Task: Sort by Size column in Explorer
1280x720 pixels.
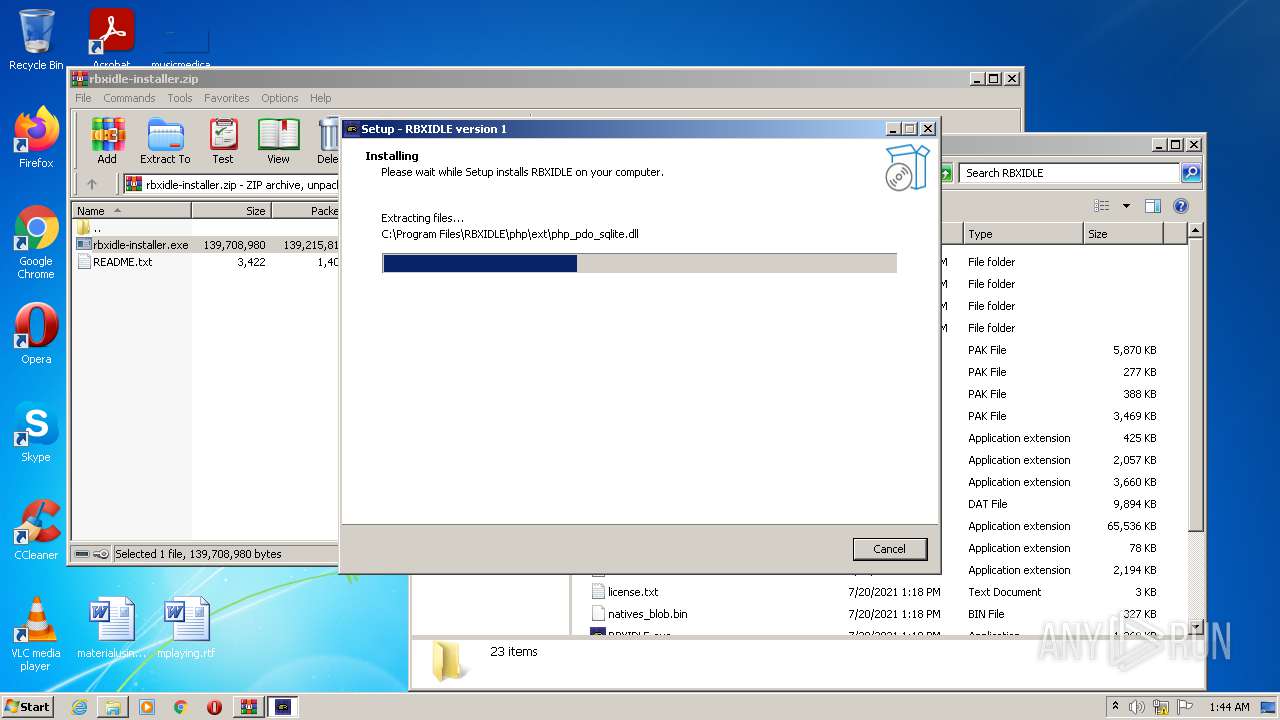Action: pyautogui.click(x=1123, y=234)
